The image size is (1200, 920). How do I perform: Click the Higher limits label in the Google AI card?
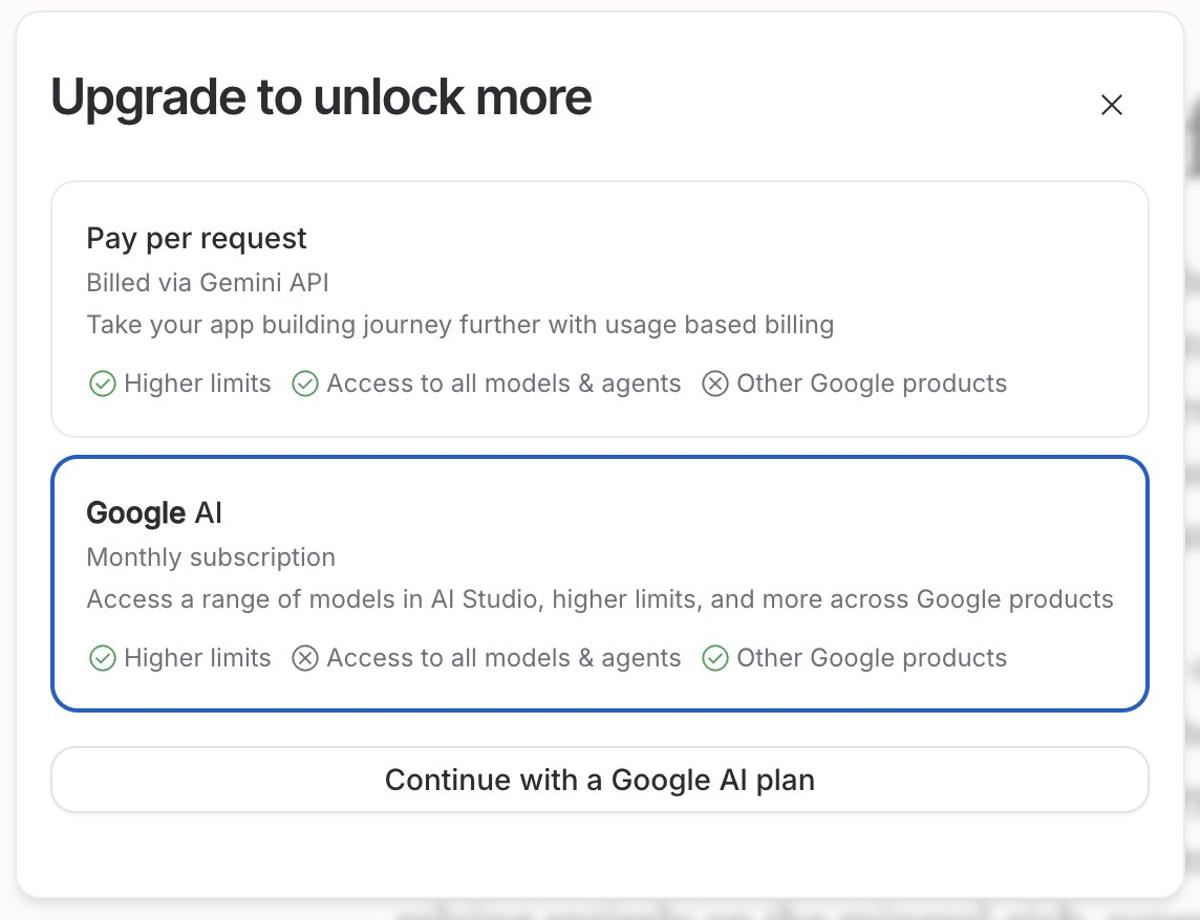click(196, 658)
